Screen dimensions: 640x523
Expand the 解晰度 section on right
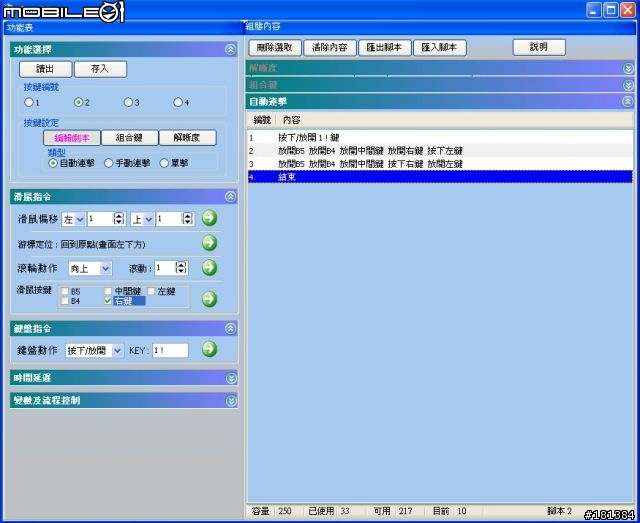pos(628,68)
